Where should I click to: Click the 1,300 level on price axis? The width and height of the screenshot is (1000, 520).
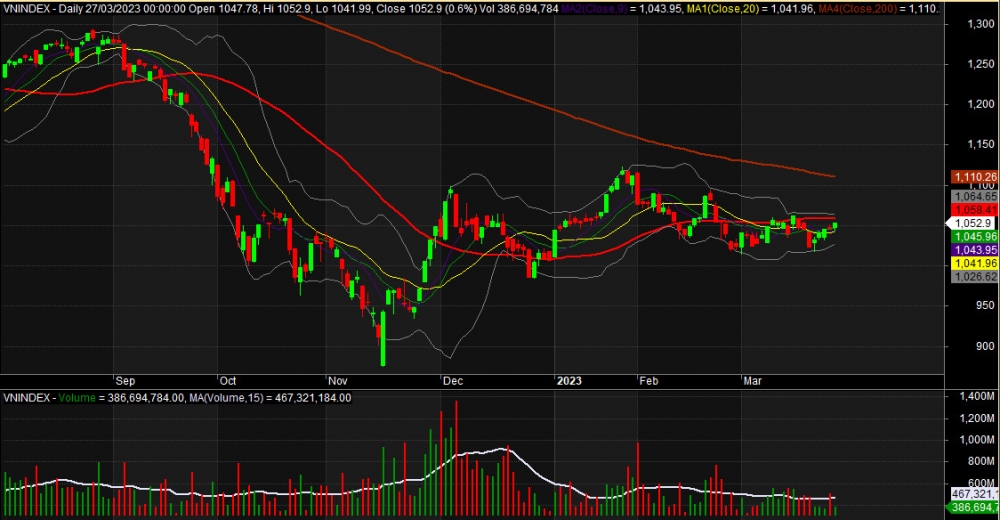tap(971, 23)
